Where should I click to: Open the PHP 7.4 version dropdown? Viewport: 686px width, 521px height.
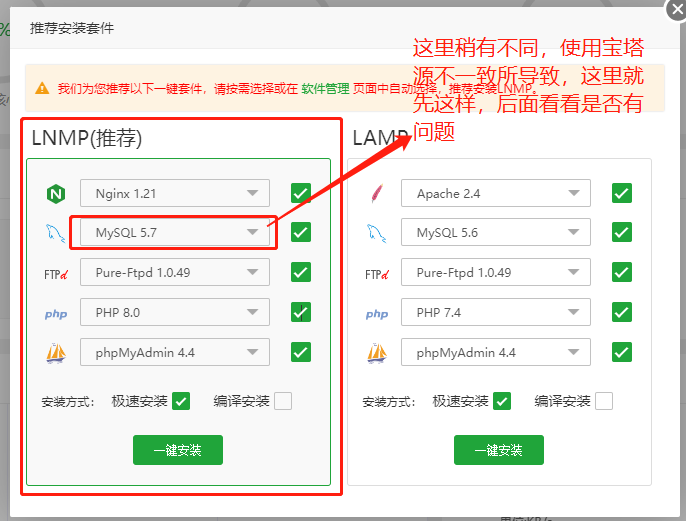496,312
